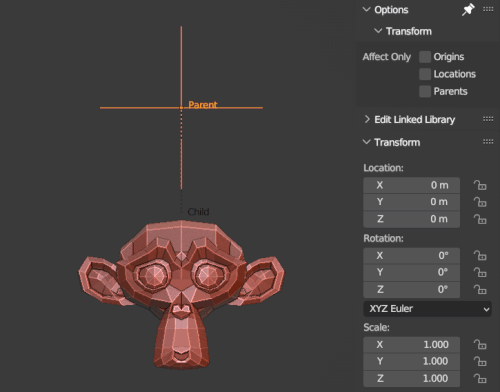Click the Scale Z field
This screenshot has width=500, height=392.
412,378
